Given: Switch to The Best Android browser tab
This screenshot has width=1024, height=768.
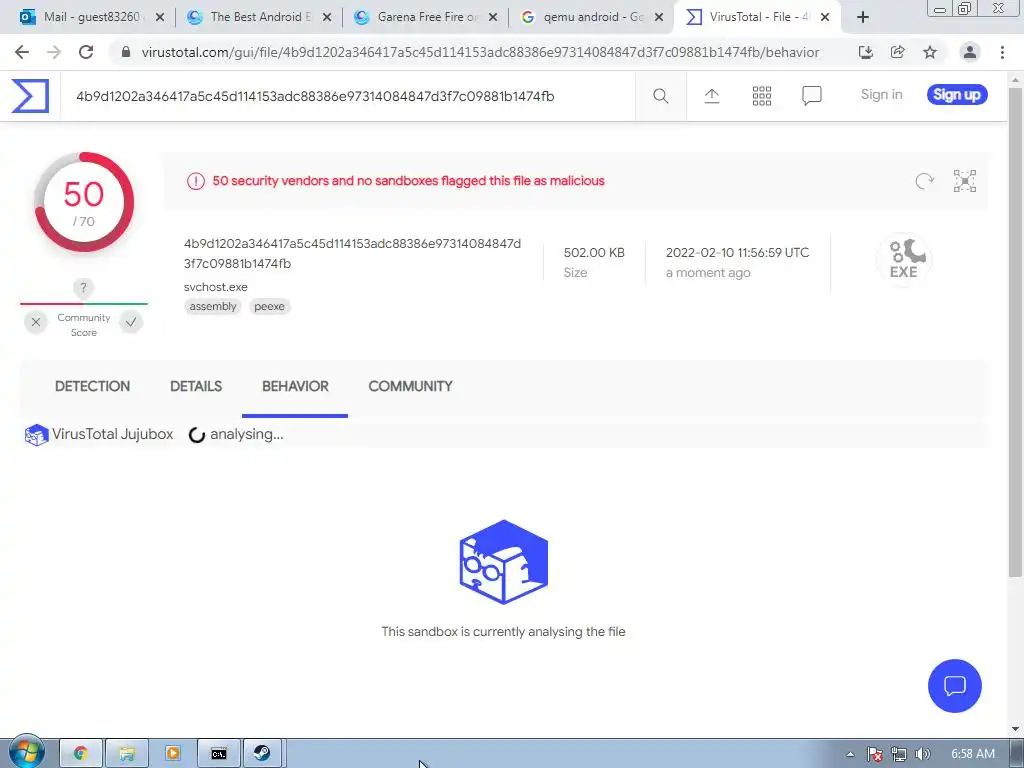Looking at the screenshot, I should click(259, 17).
